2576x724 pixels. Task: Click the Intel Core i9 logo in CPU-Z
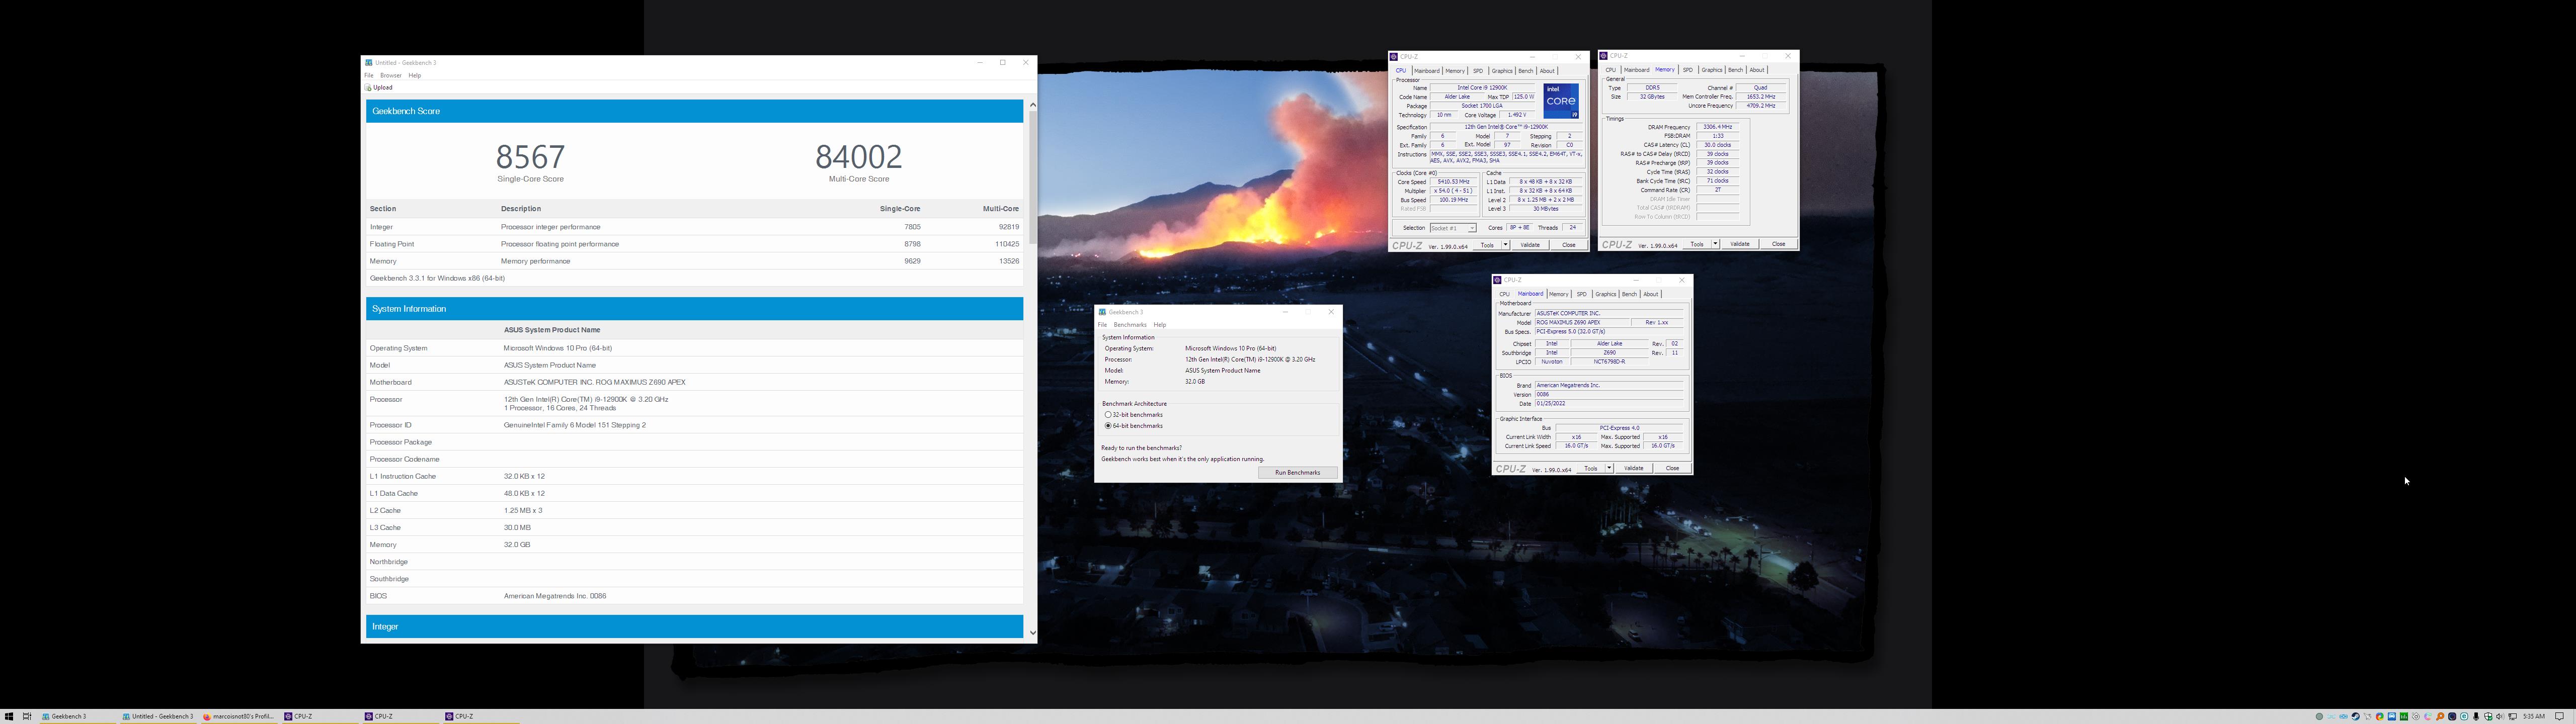click(x=1561, y=101)
